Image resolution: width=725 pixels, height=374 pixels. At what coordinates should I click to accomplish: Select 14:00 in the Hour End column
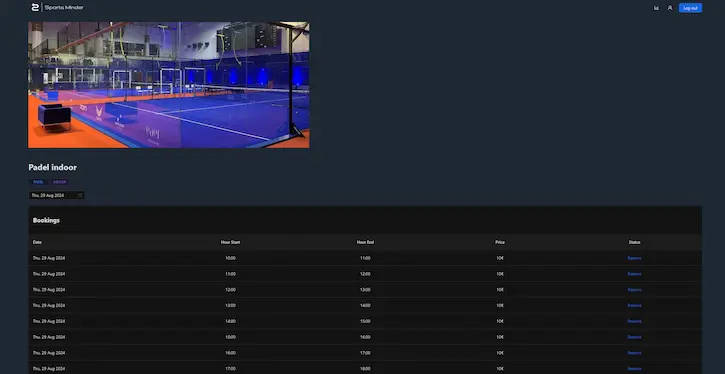pos(365,306)
